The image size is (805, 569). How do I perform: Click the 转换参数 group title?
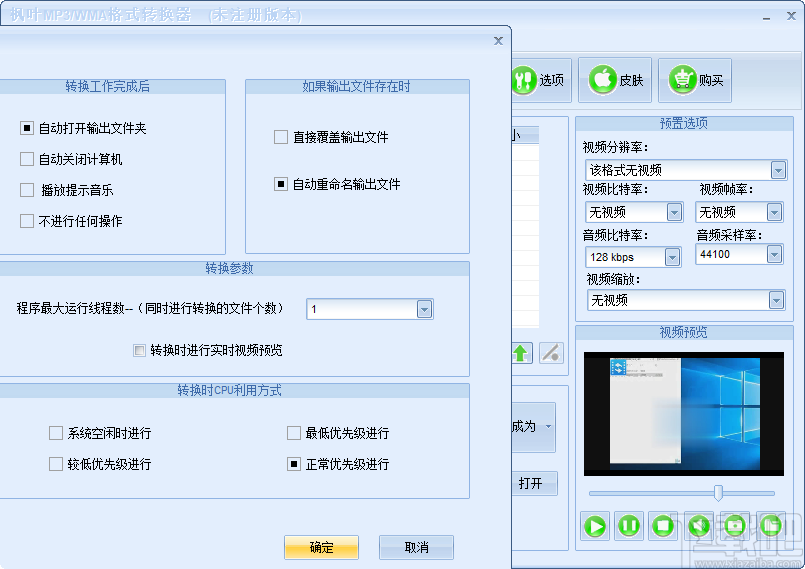(x=229, y=269)
